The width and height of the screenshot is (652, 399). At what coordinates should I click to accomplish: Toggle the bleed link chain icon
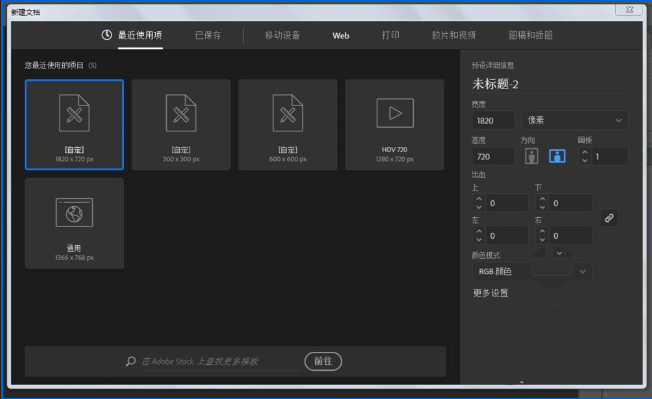click(x=609, y=218)
